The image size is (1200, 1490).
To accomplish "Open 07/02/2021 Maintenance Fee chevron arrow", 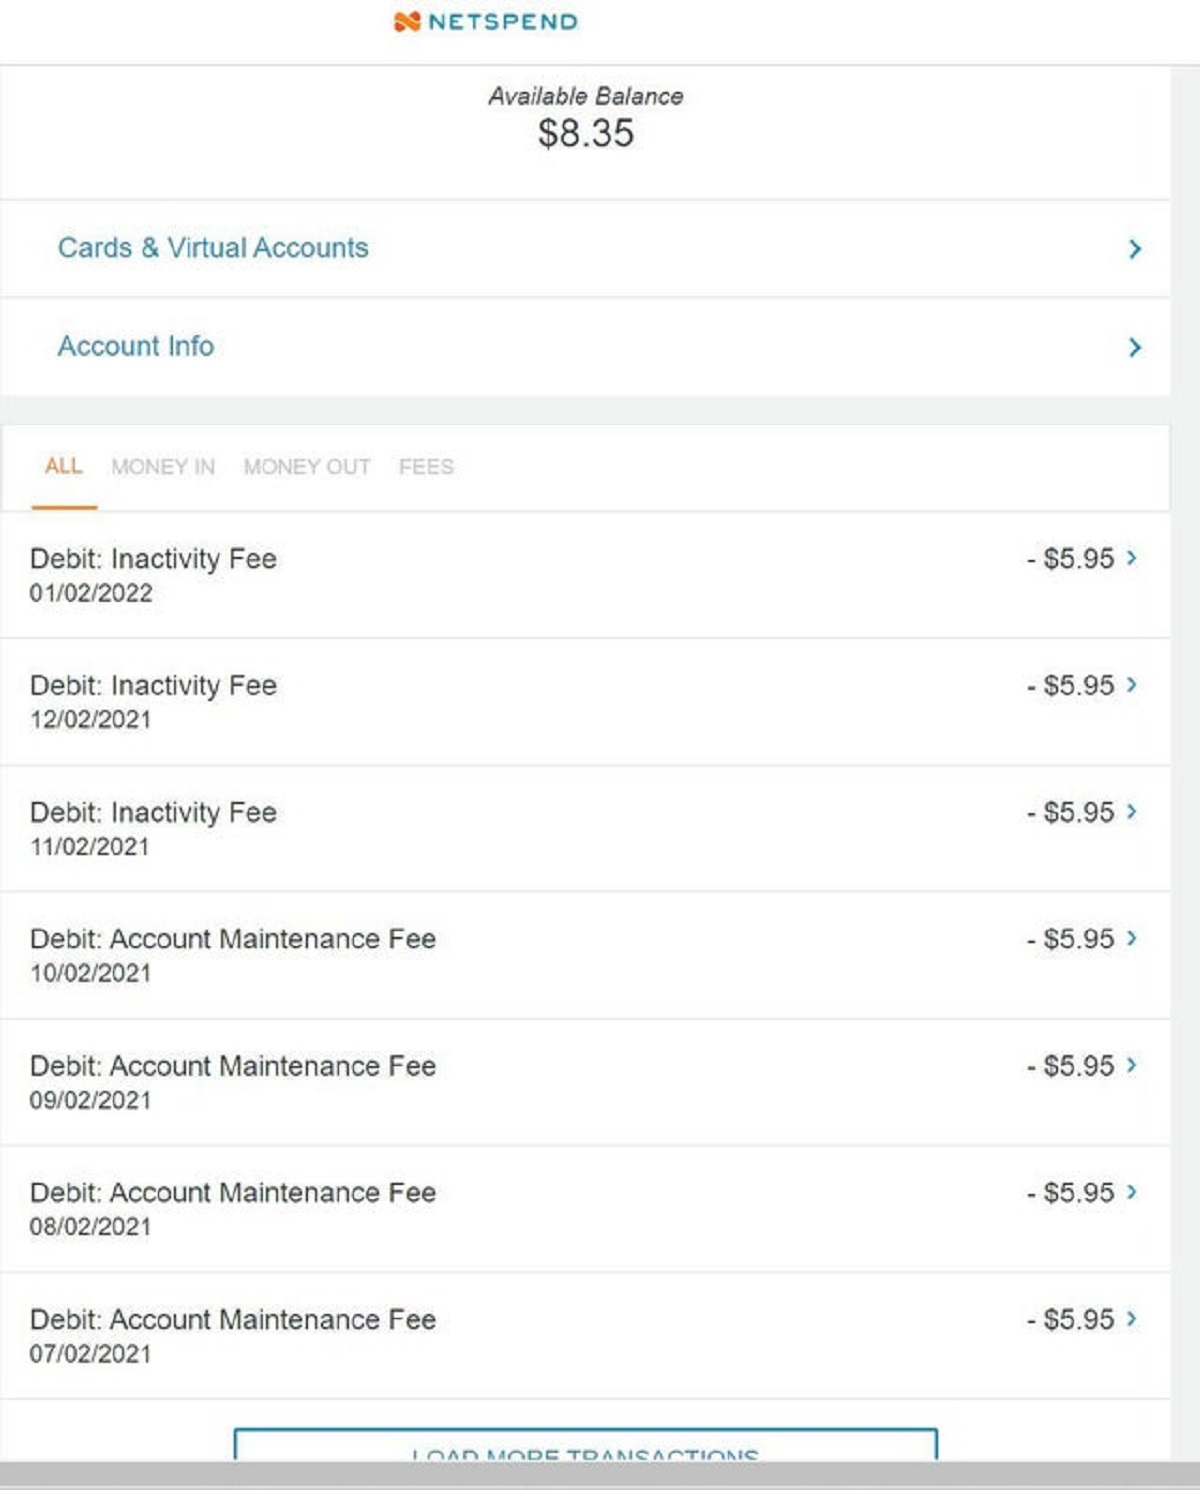I will (1132, 1319).
